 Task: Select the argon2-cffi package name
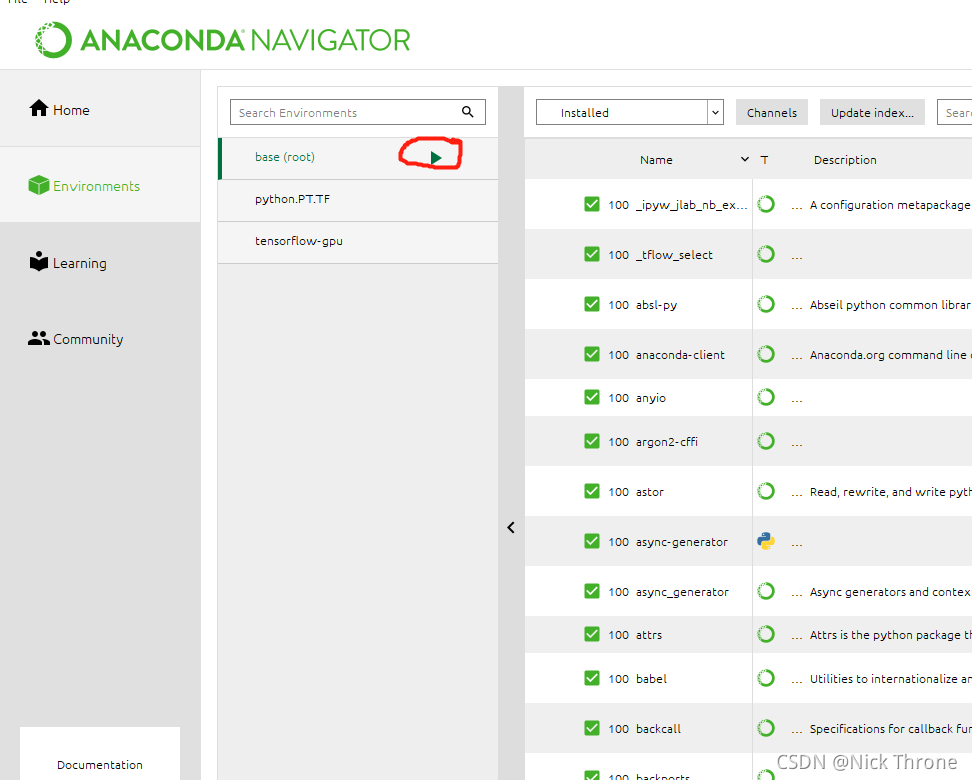(x=666, y=441)
